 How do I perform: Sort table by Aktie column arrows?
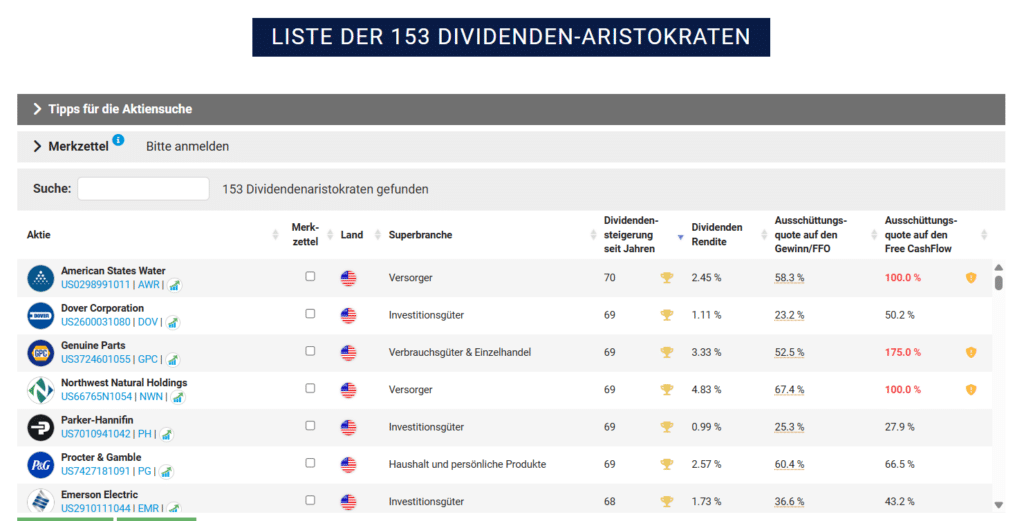click(275, 234)
